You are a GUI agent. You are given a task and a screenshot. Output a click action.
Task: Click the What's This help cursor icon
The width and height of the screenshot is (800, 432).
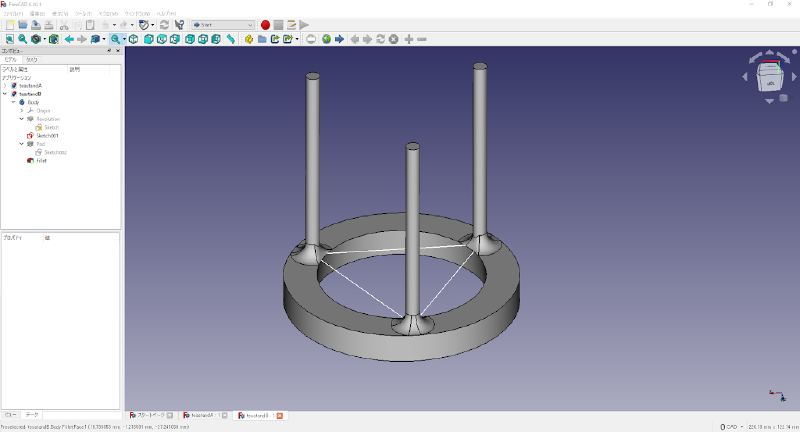pos(179,25)
